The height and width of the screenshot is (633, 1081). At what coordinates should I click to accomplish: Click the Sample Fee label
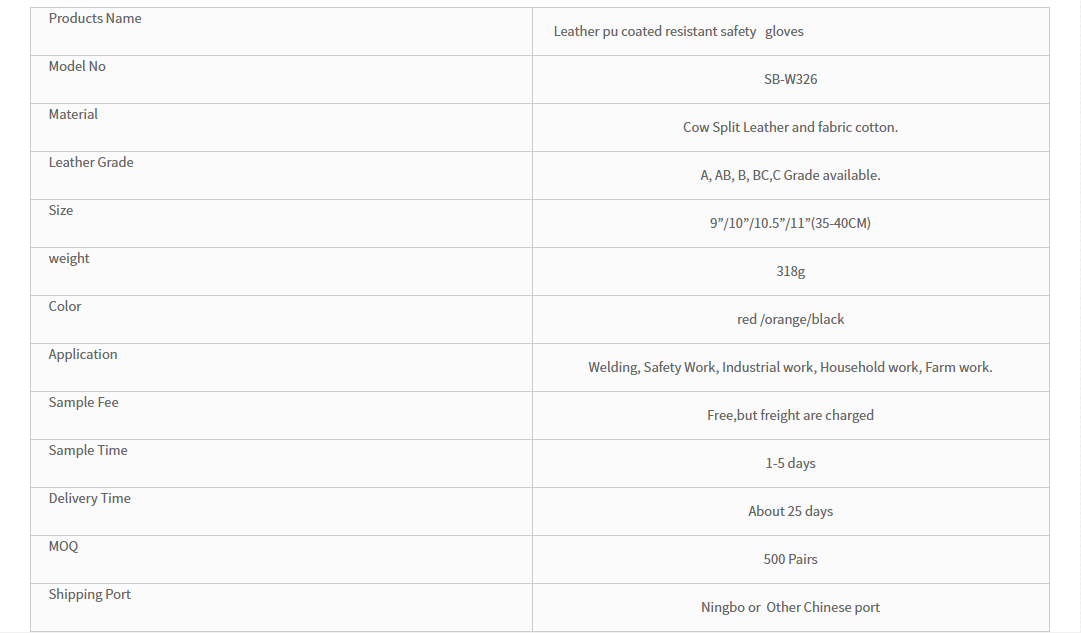click(x=83, y=403)
